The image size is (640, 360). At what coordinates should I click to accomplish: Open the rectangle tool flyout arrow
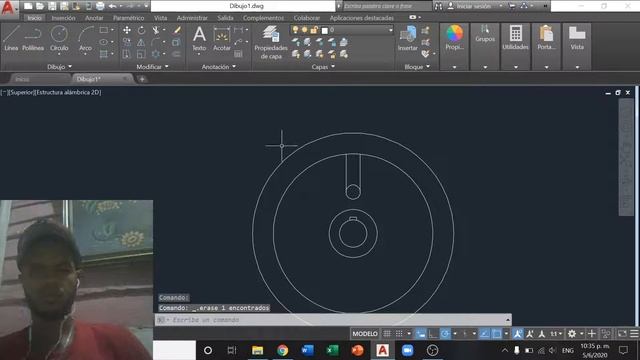pyautogui.click(x=112, y=30)
